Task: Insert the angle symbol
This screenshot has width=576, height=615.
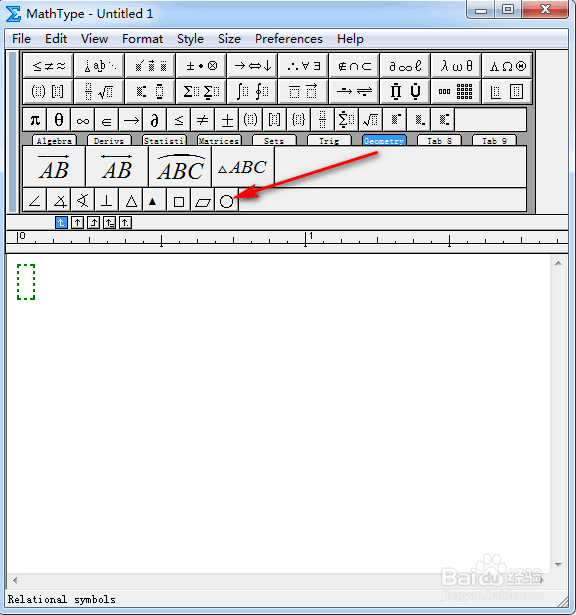Action: click(x=35, y=200)
